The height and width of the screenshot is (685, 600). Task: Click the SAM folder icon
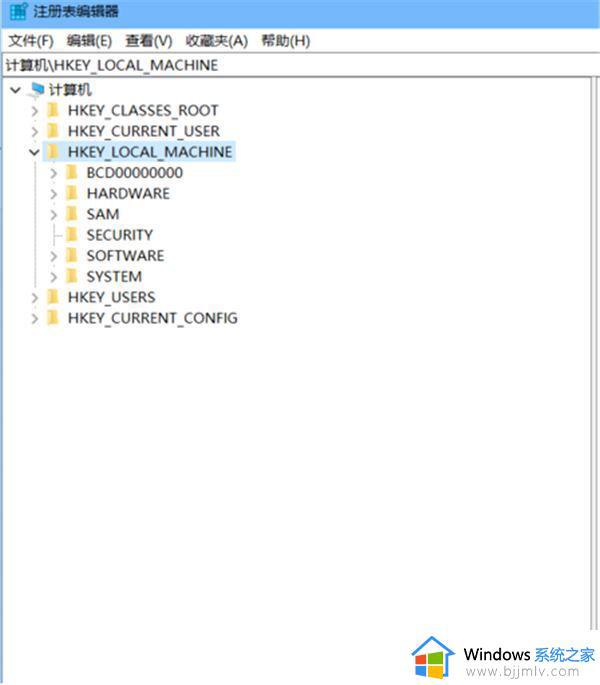(x=72, y=214)
